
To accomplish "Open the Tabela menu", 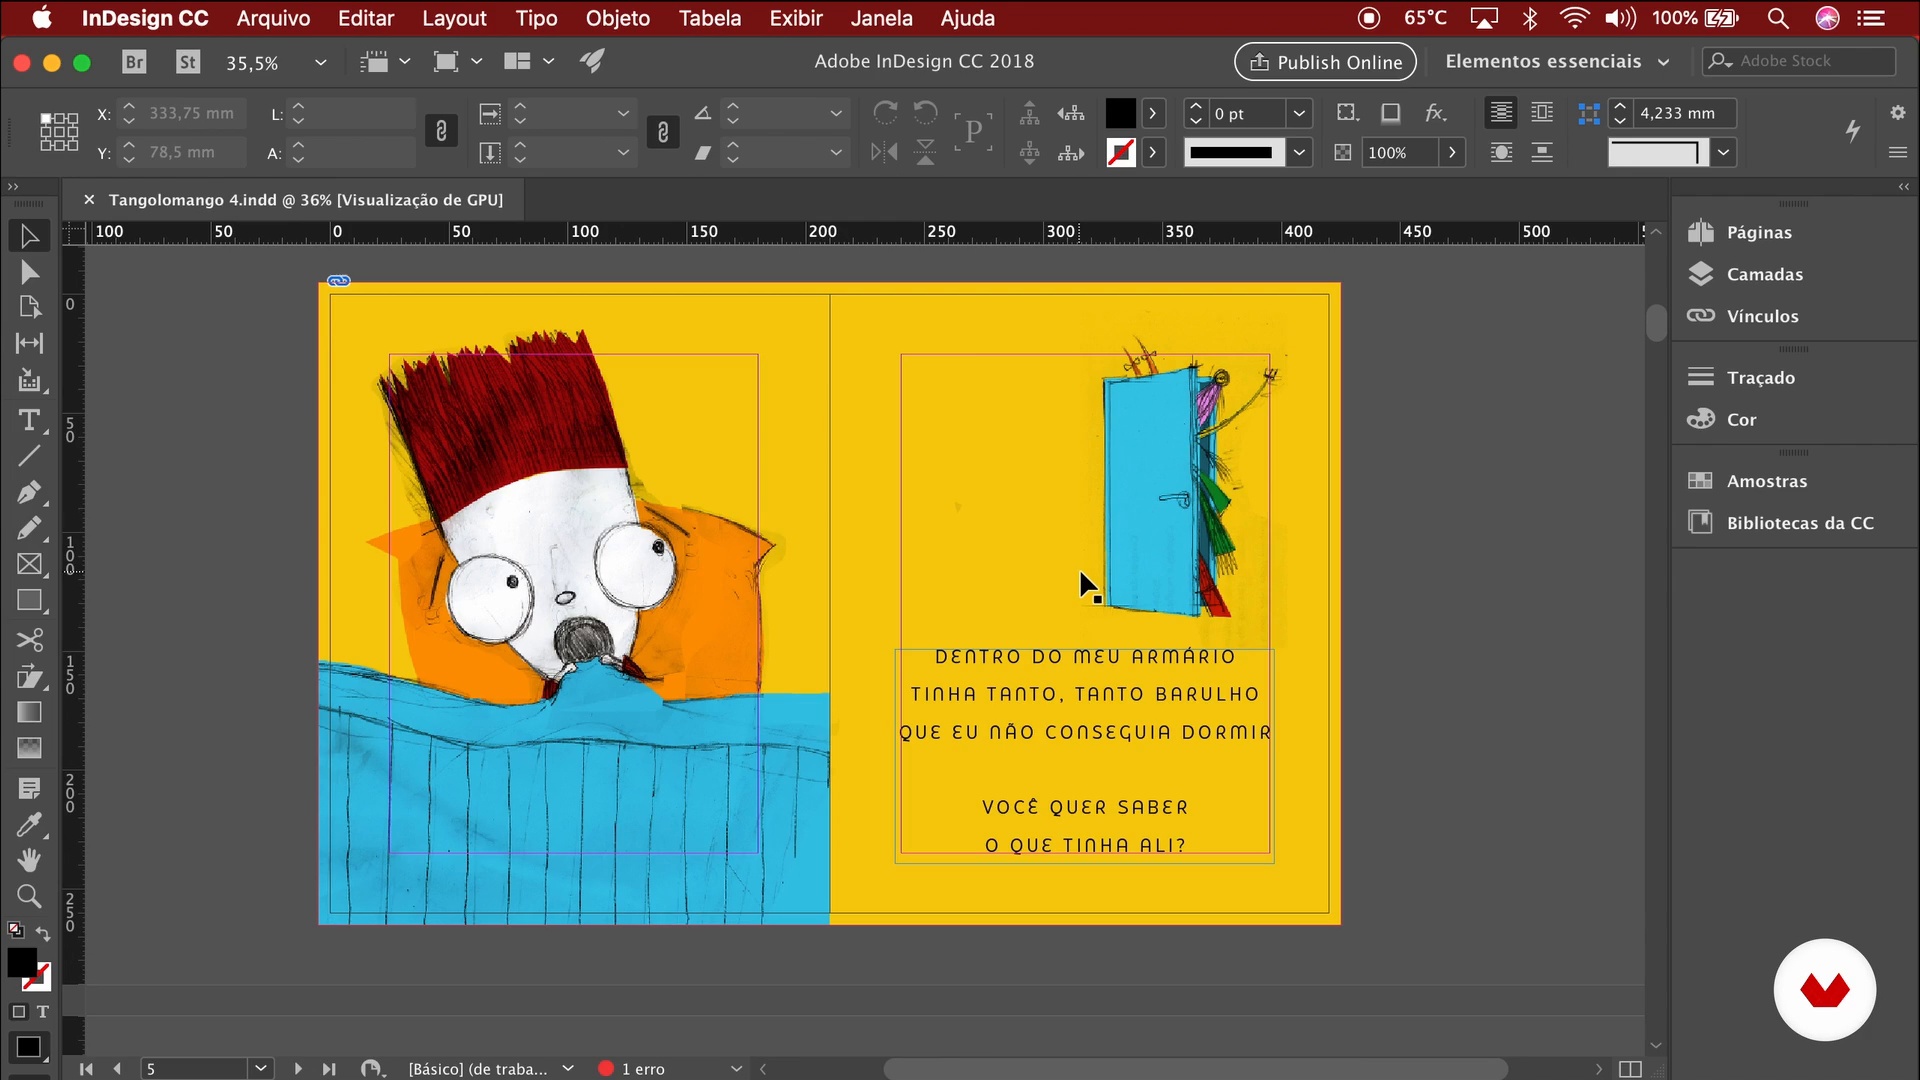I will [x=709, y=18].
